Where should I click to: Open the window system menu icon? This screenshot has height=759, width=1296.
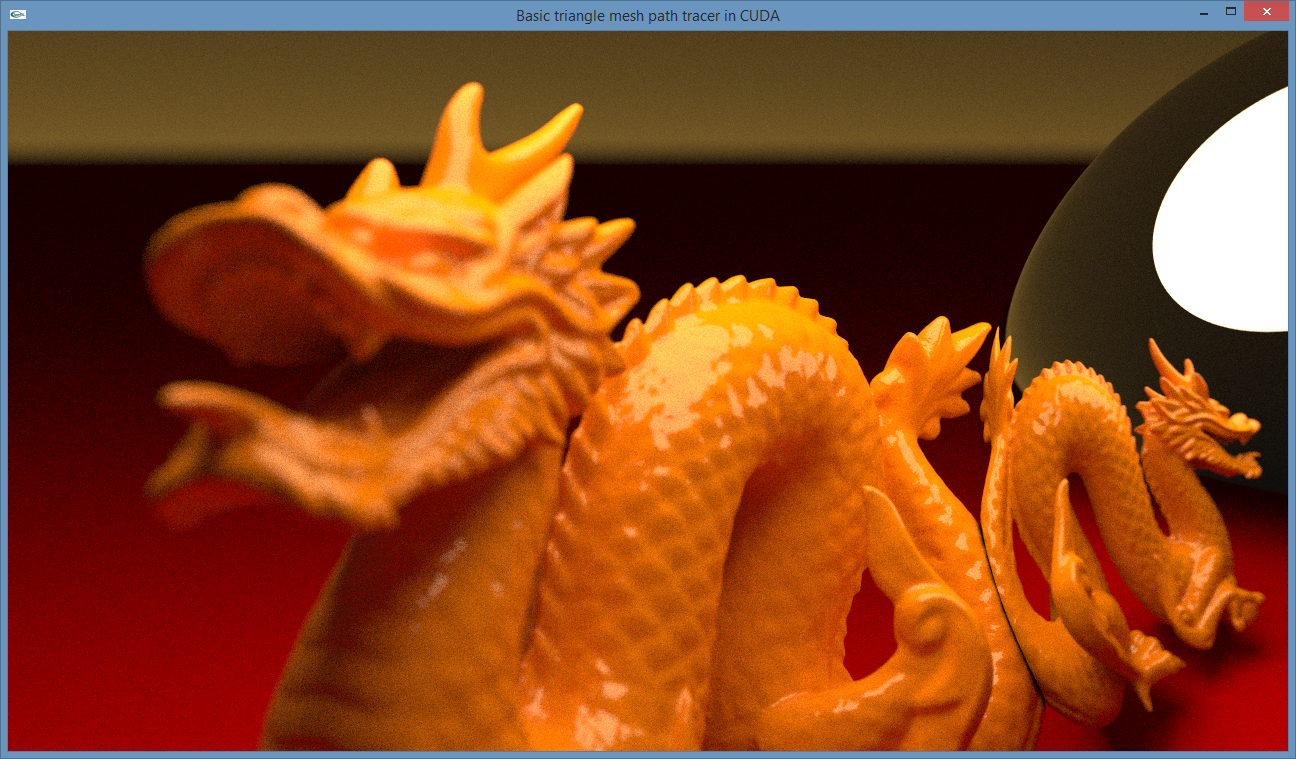click(18, 15)
